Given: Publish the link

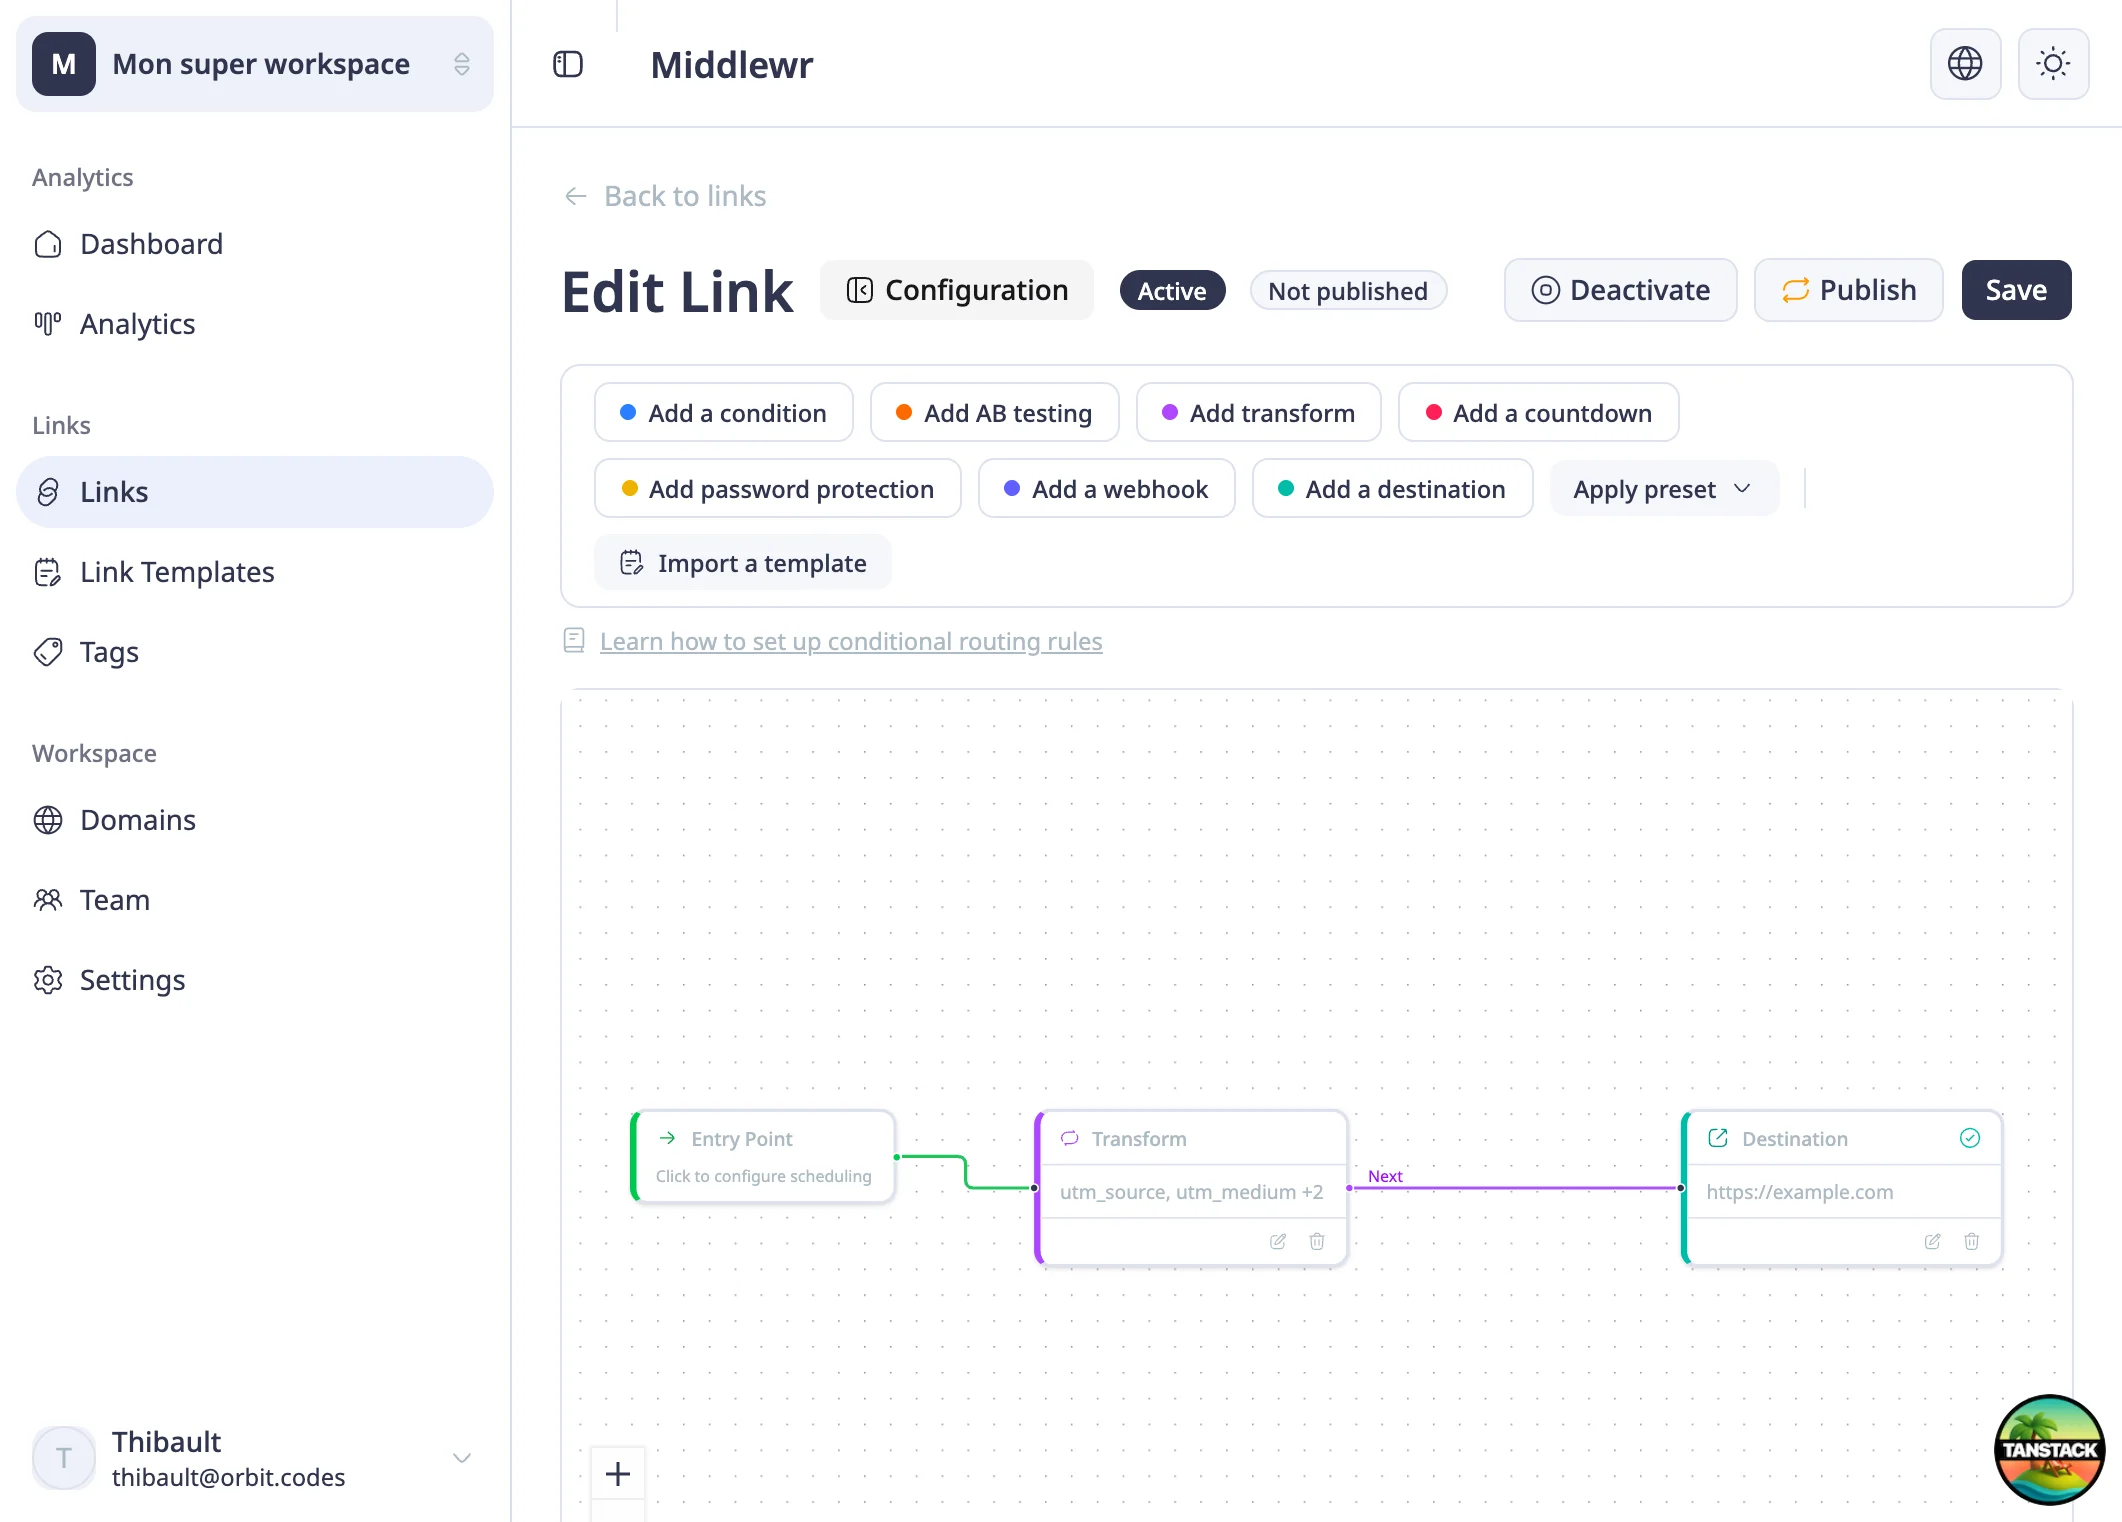Looking at the screenshot, I should tap(1848, 290).
